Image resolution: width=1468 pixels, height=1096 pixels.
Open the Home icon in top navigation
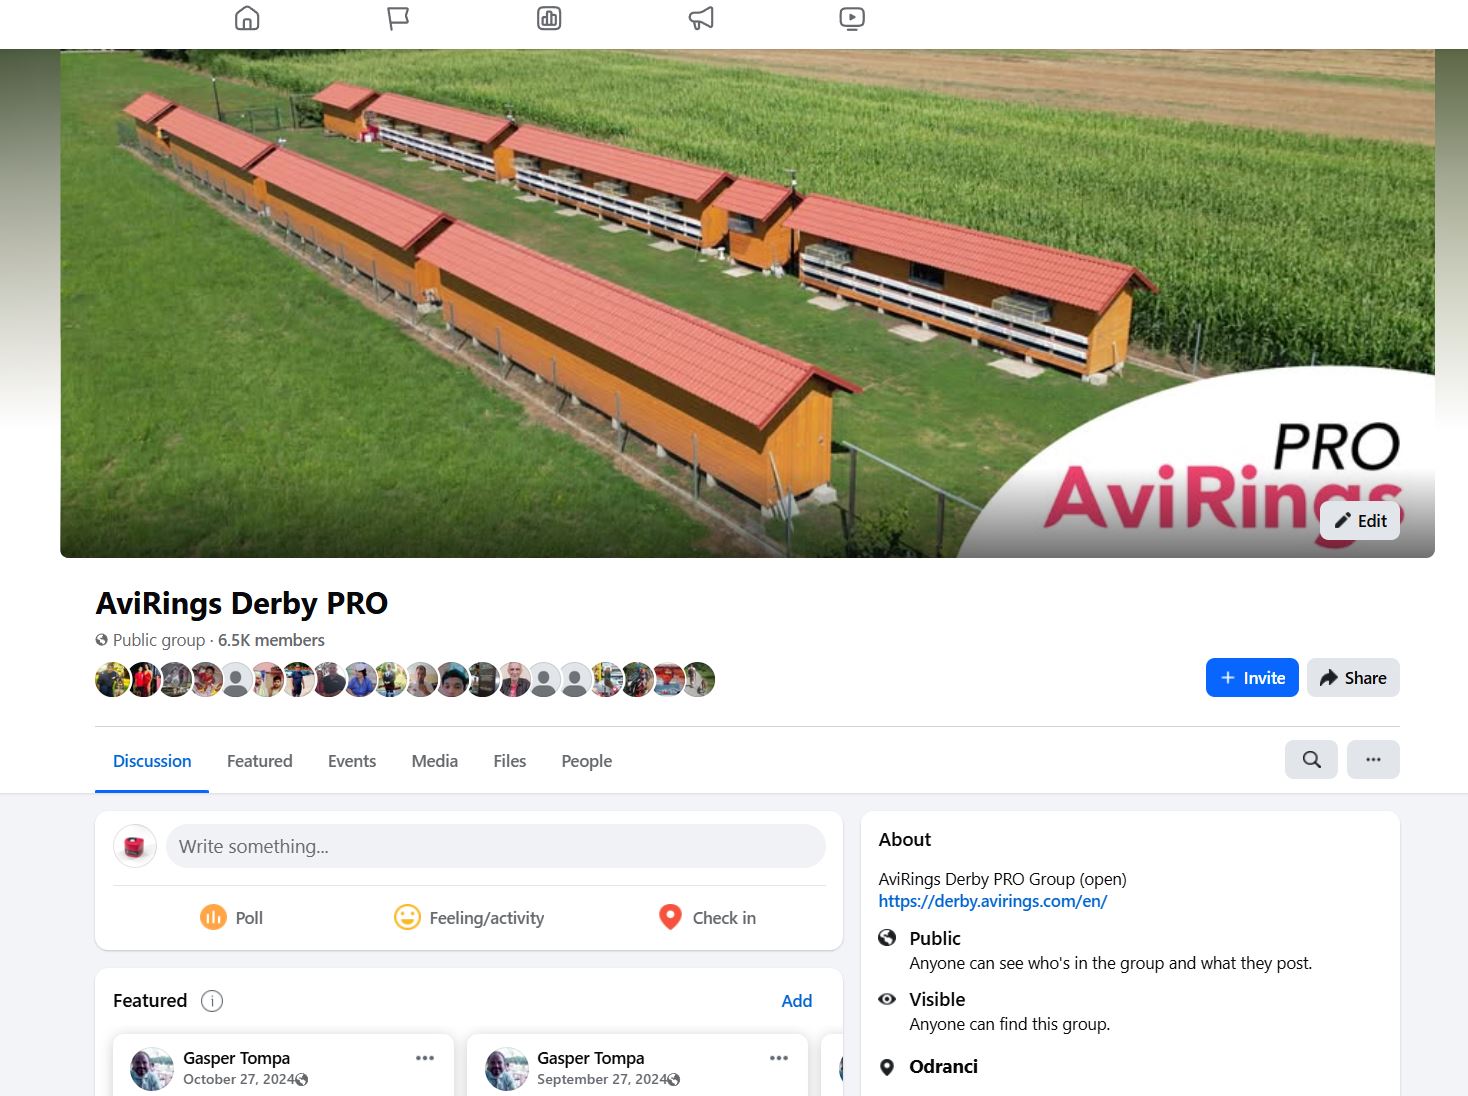click(247, 18)
